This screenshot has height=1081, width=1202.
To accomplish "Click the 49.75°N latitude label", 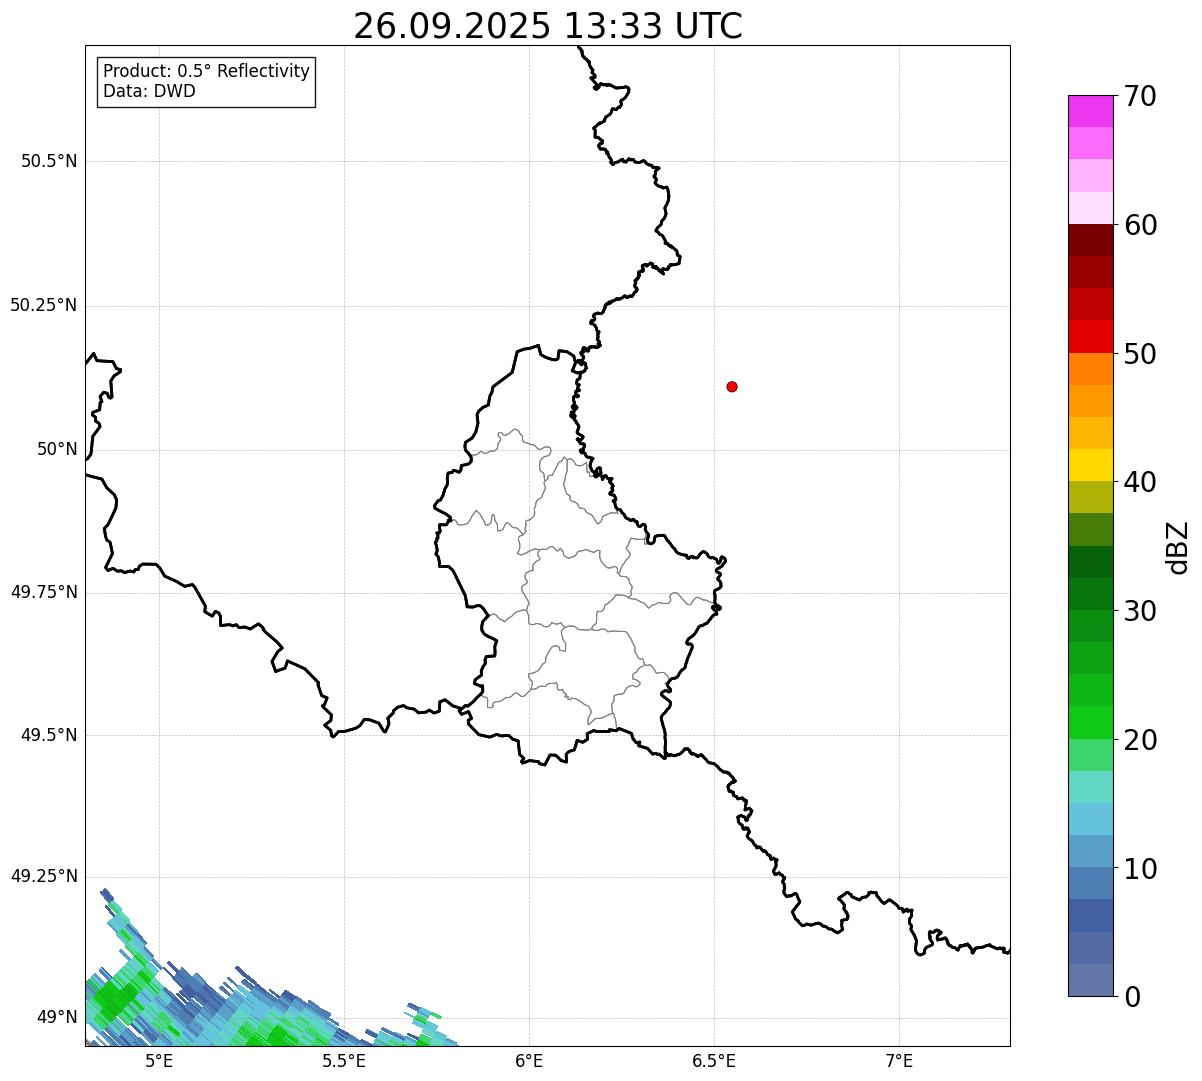I will coord(44,592).
